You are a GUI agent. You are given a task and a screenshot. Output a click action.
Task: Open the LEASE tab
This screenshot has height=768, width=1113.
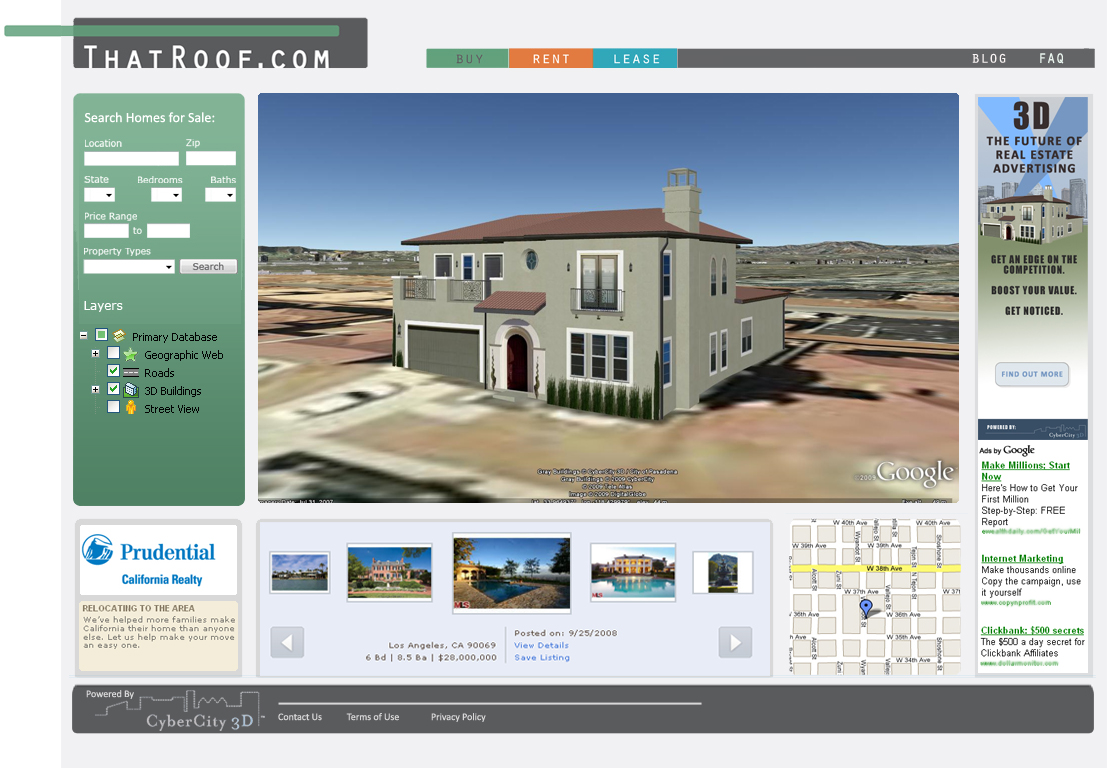635,59
